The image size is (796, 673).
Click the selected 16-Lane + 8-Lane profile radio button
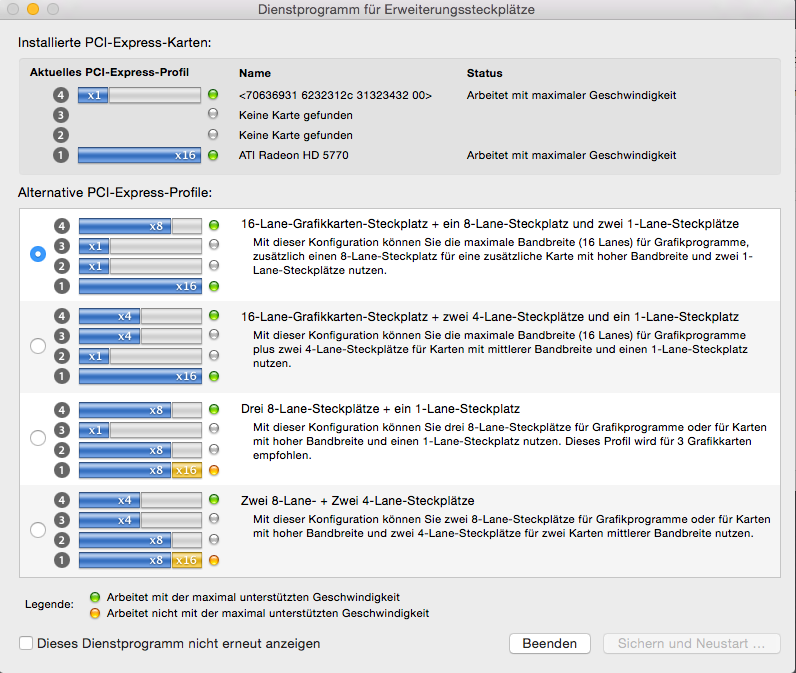[x=38, y=254]
